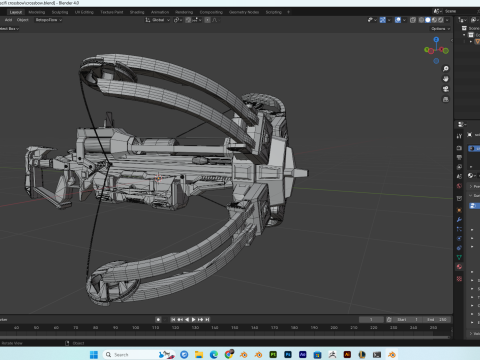480x360 pixels.
Task: Click the current frame number field
Action: pyautogui.click(x=371, y=319)
